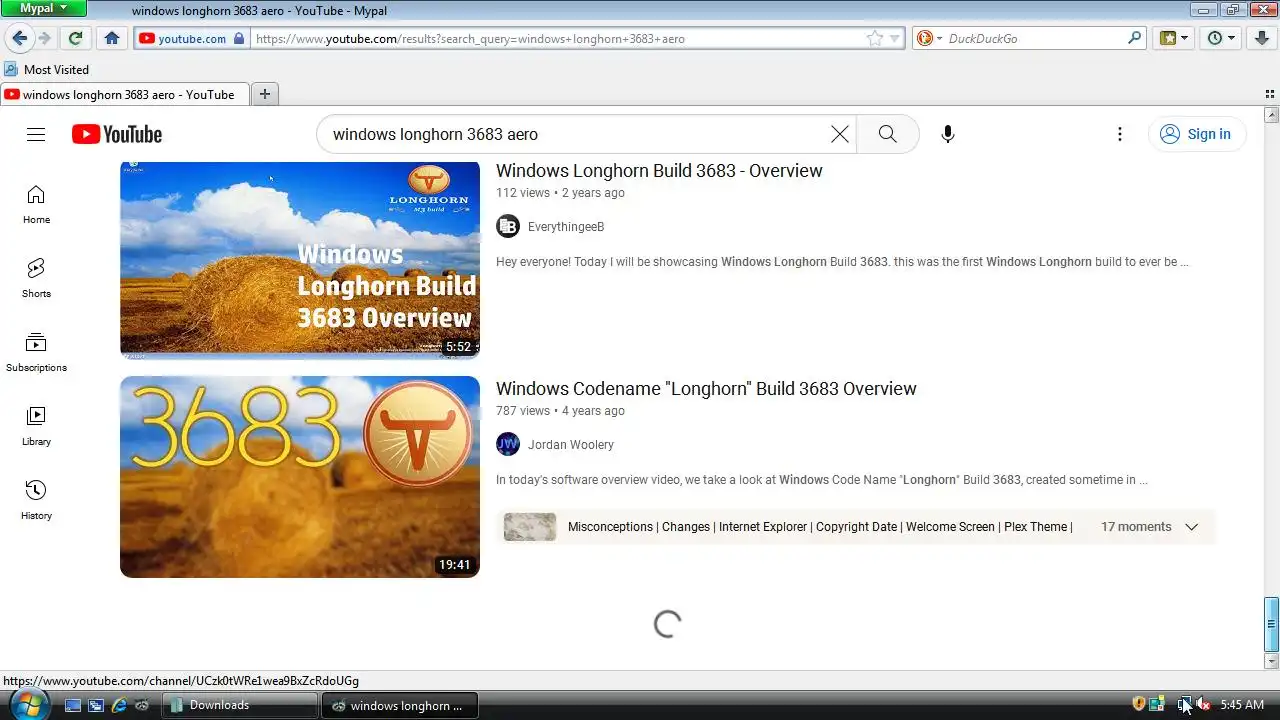
Task: Open the History toolbar button dropdown
Action: [x=1222, y=38]
